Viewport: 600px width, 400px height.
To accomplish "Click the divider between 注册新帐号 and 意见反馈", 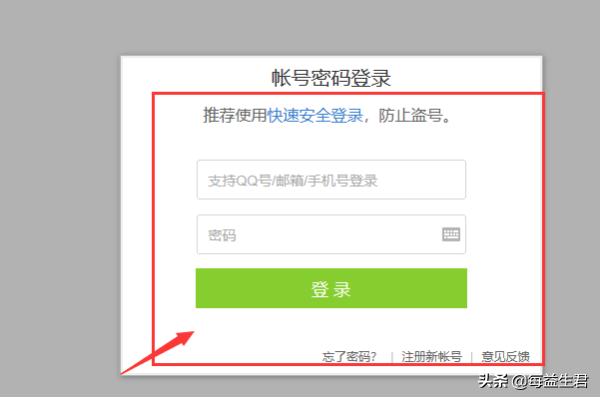I will pos(471,357).
